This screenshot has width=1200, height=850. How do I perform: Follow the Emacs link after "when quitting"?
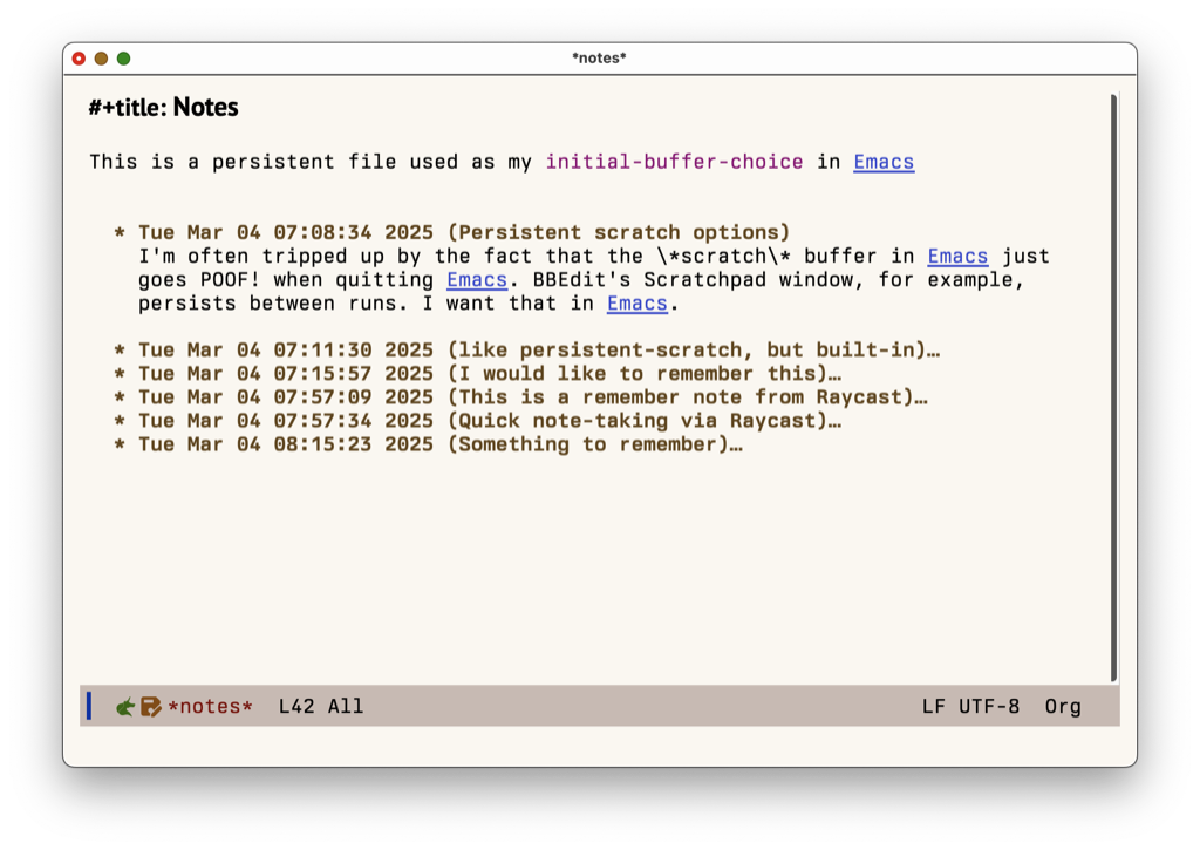[x=477, y=279]
